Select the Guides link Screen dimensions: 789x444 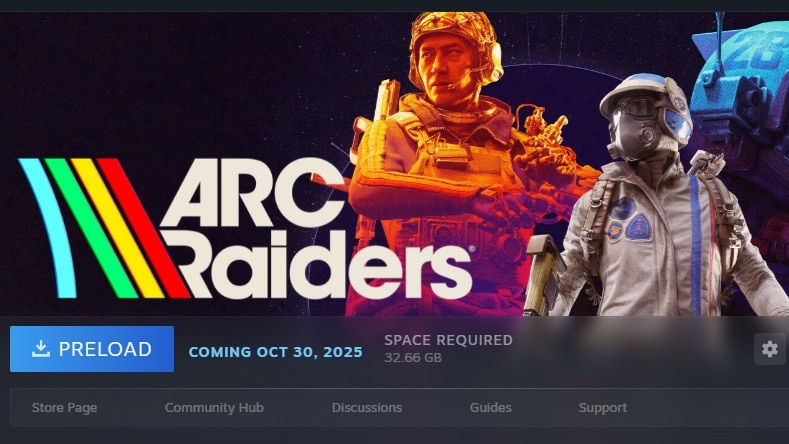[491, 407]
